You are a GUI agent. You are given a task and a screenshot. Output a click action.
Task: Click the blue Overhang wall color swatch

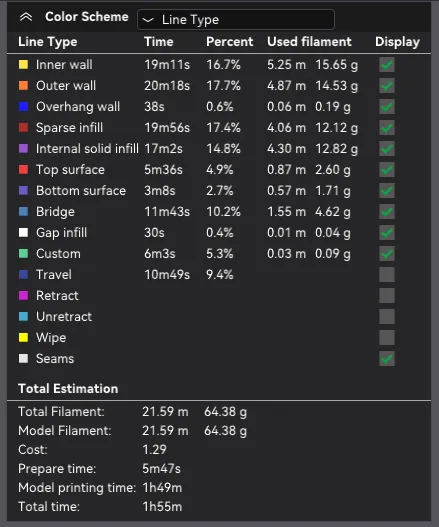(x=24, y=107)
